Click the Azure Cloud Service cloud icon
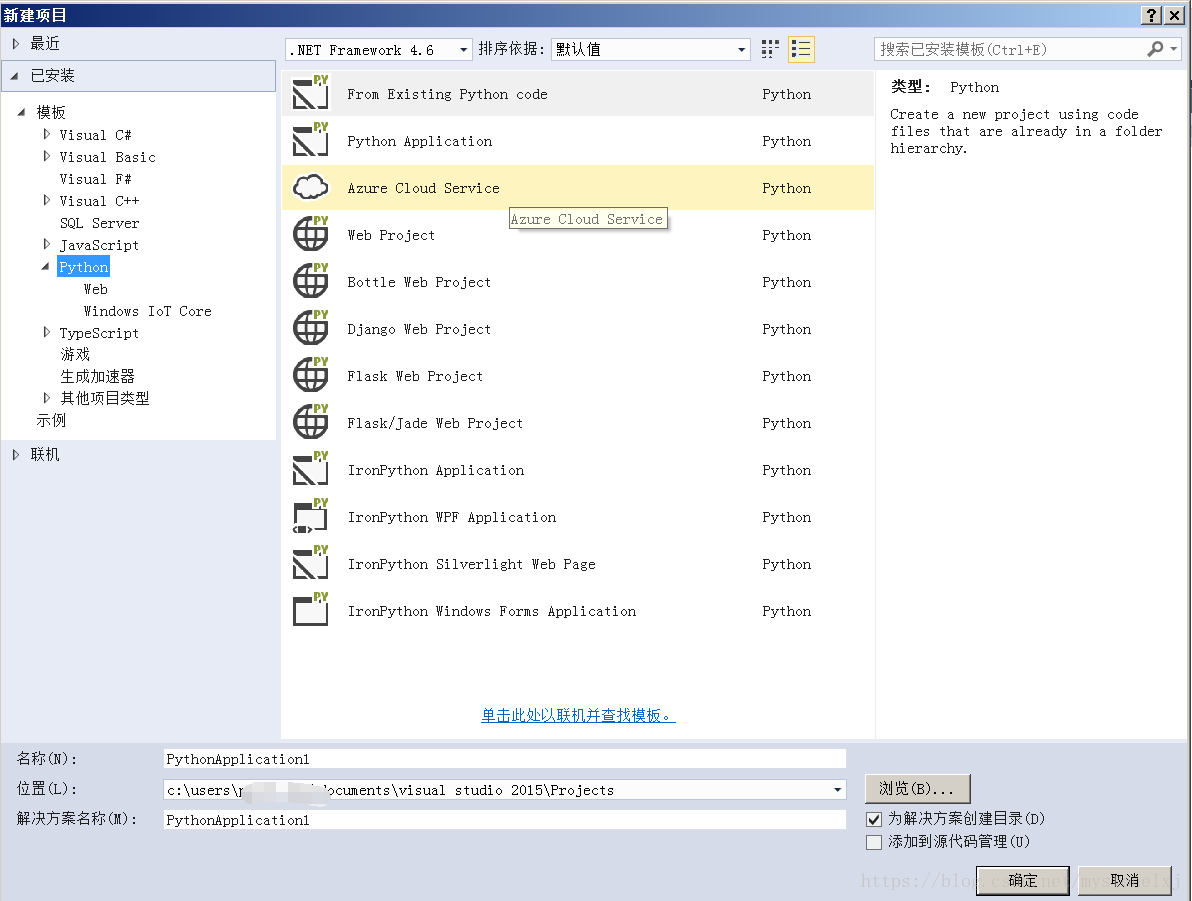Viewport: 1192px width, 901px height. (x=311, y=187)
